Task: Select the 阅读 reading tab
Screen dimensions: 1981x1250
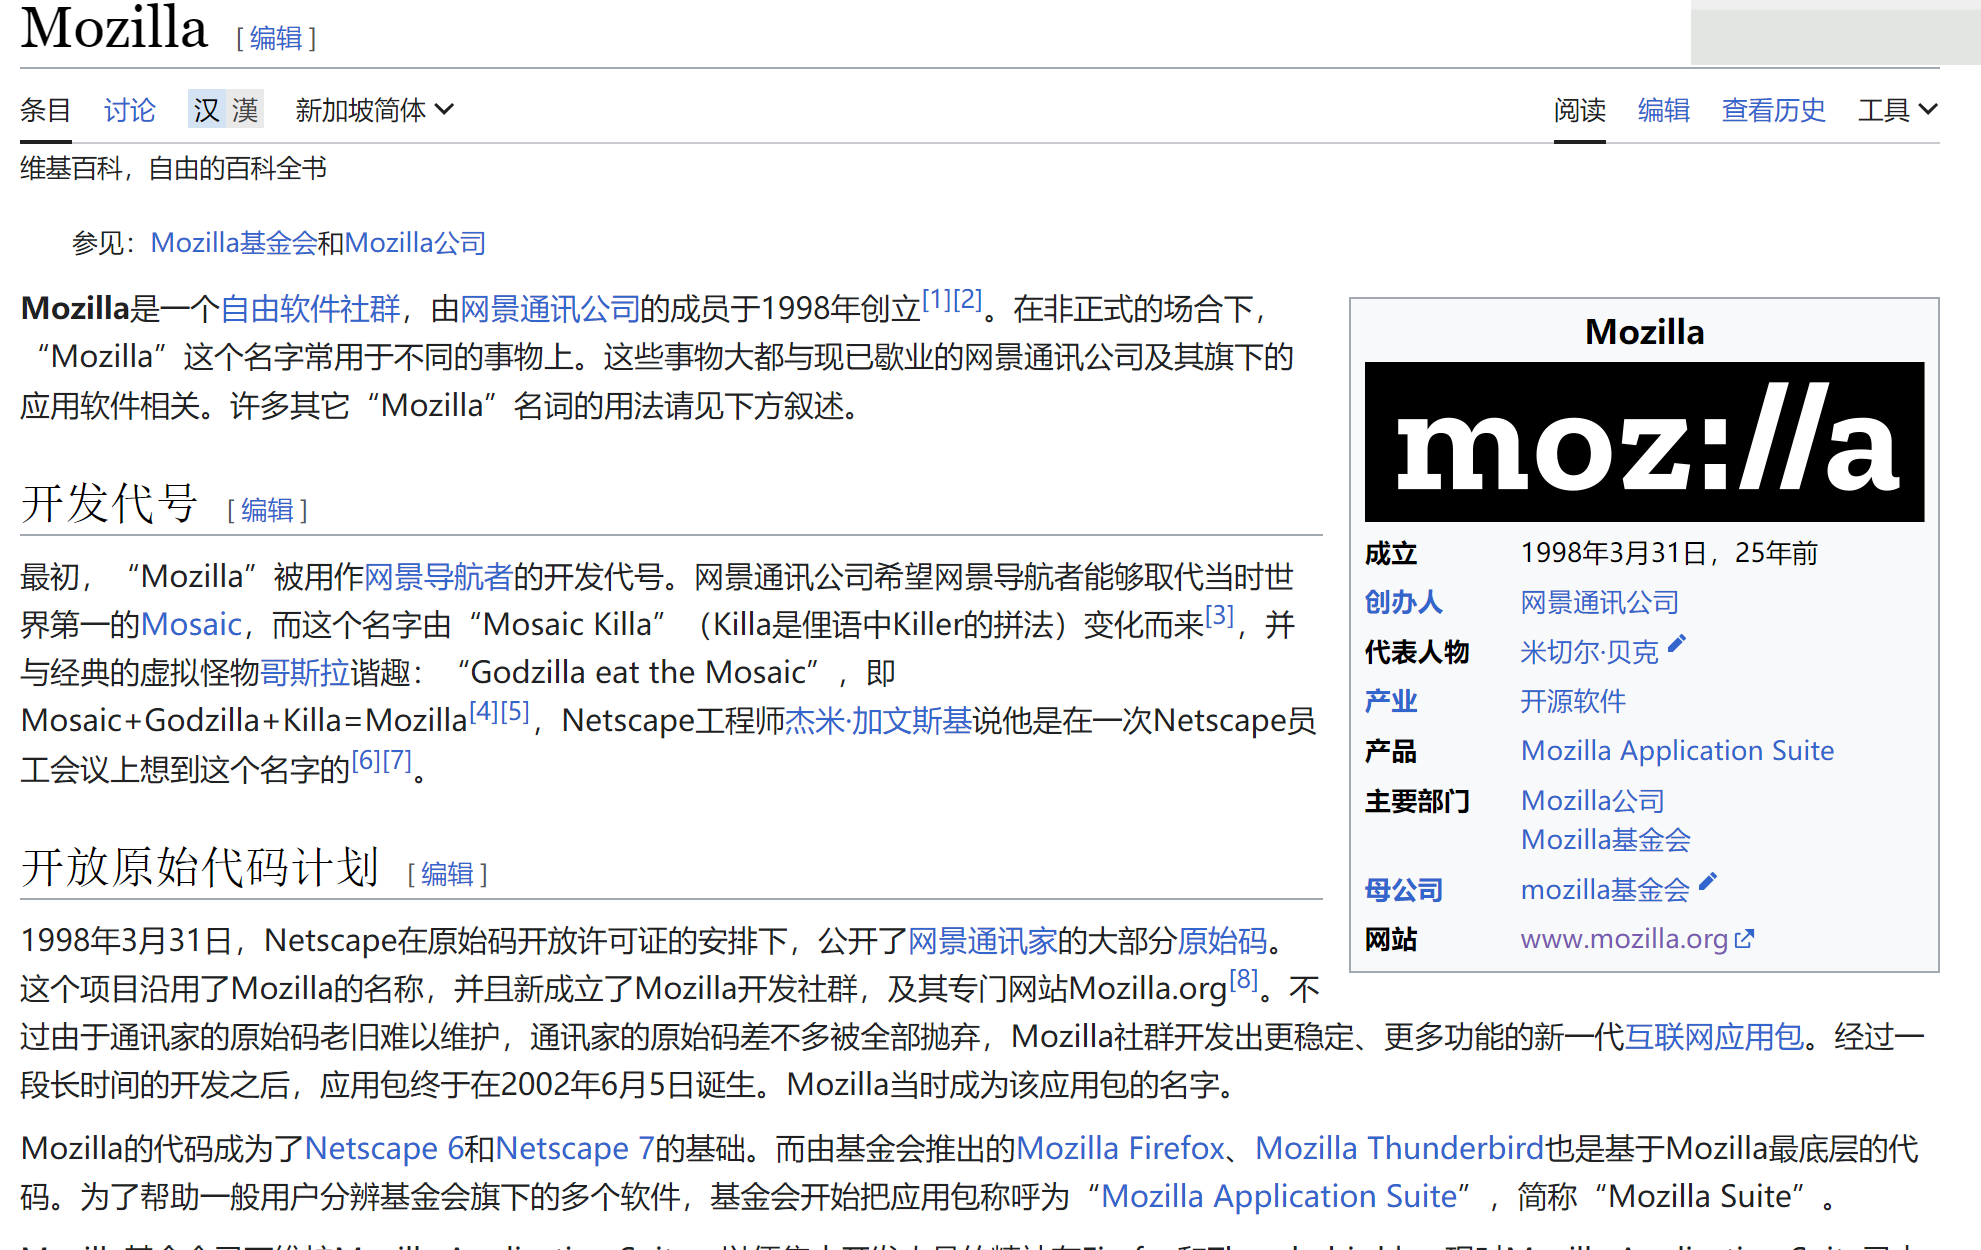Action: point(1579,110)
